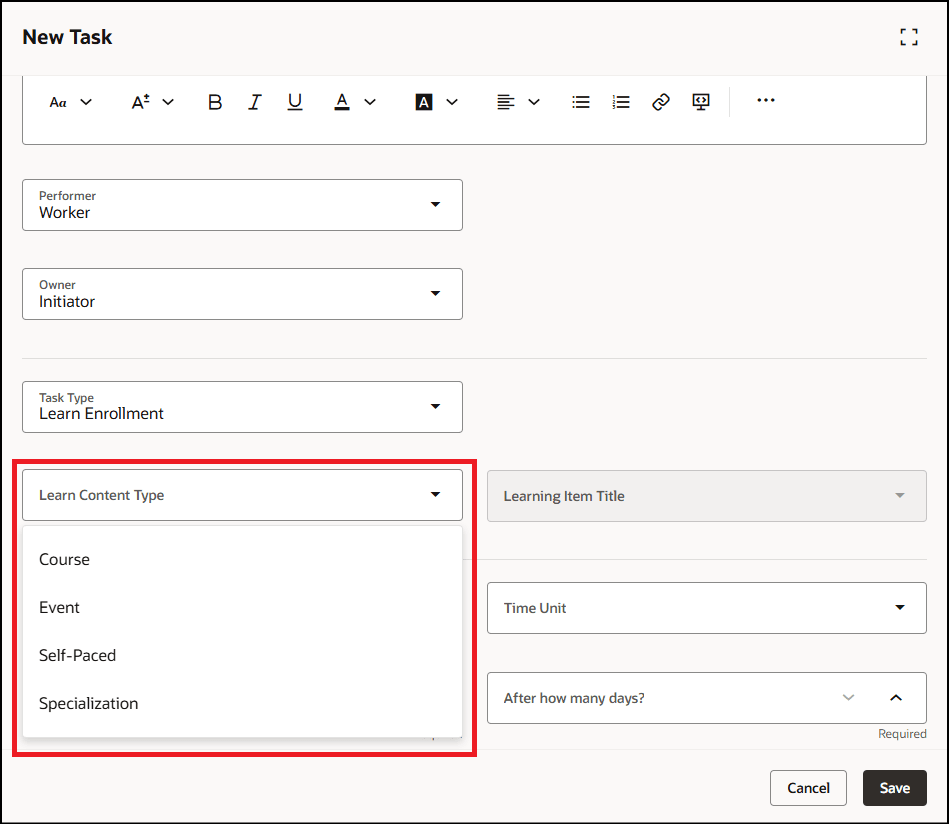Insert a numbered list
The image size is (949, 824).
(x=621, y=101)
